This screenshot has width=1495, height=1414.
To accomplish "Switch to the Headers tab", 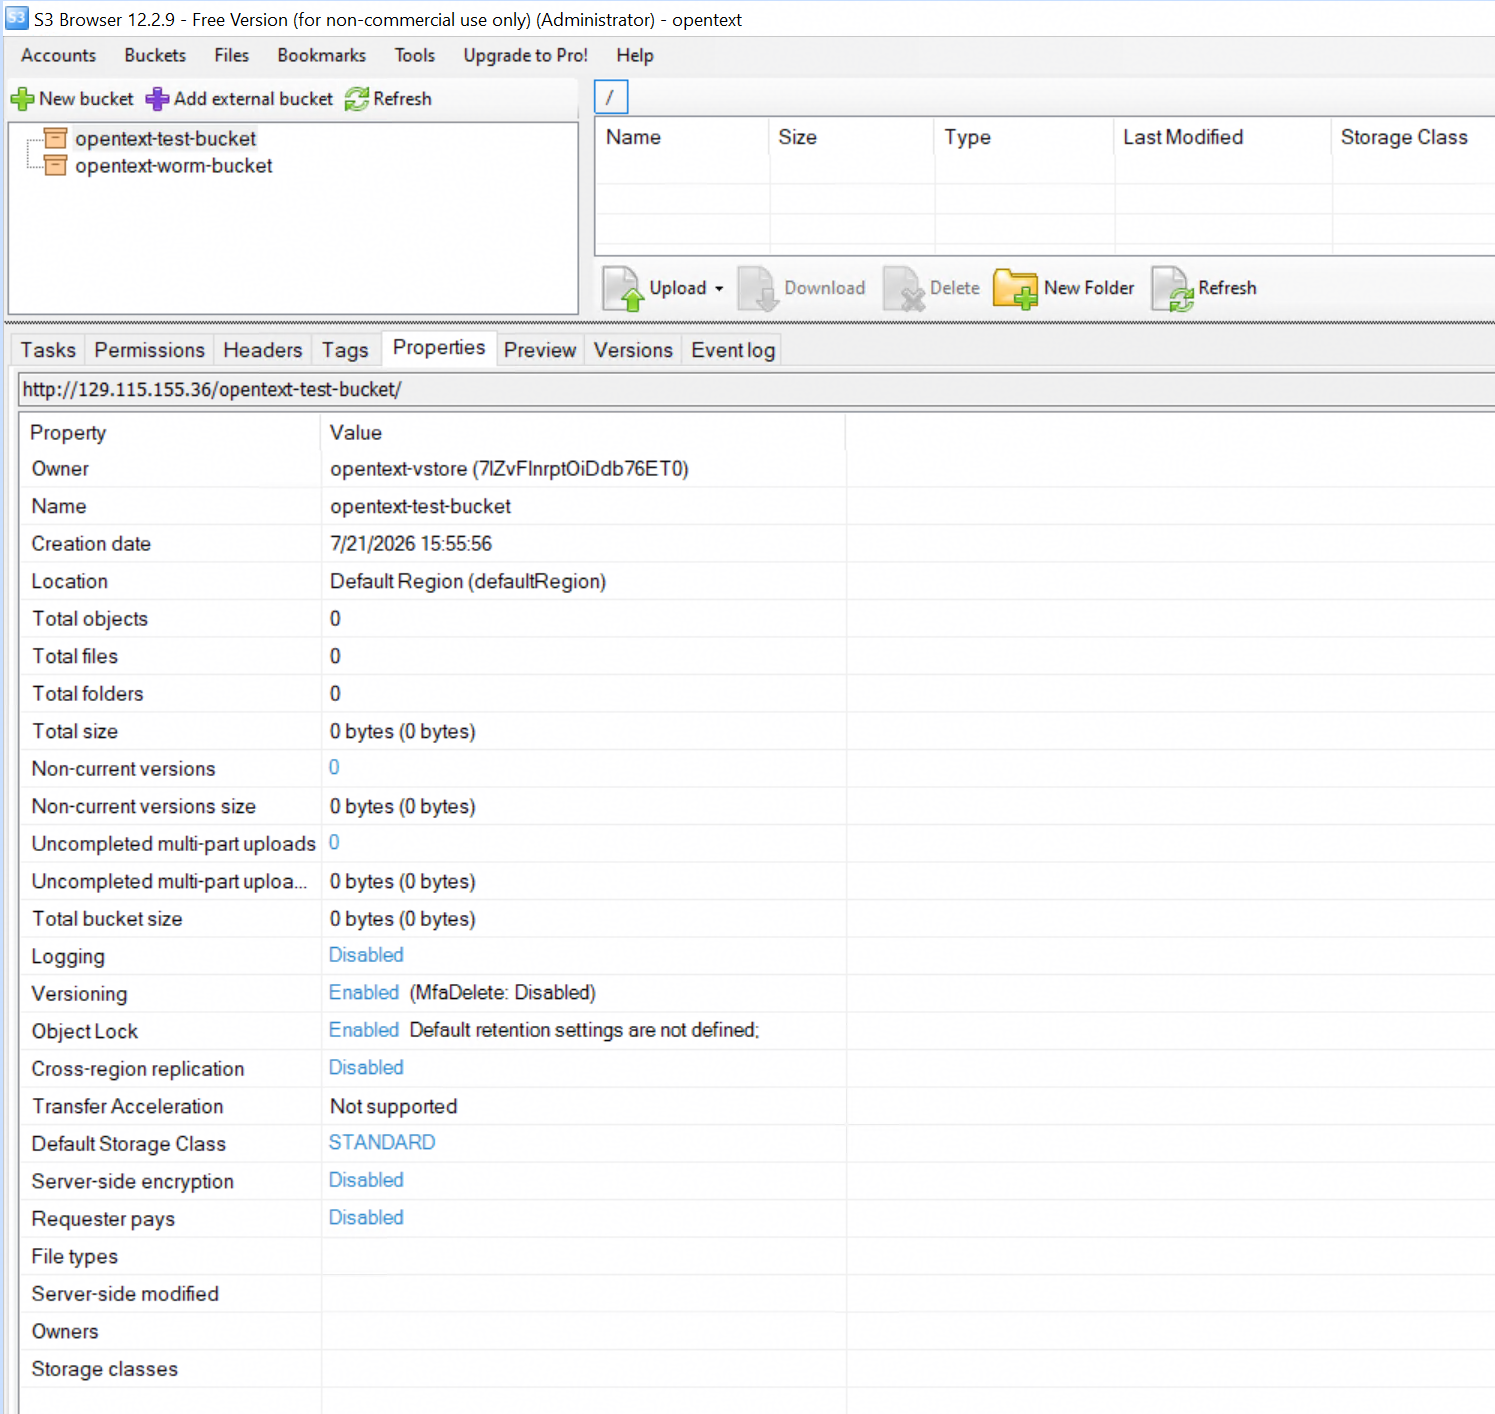I will tap(262, 350).
